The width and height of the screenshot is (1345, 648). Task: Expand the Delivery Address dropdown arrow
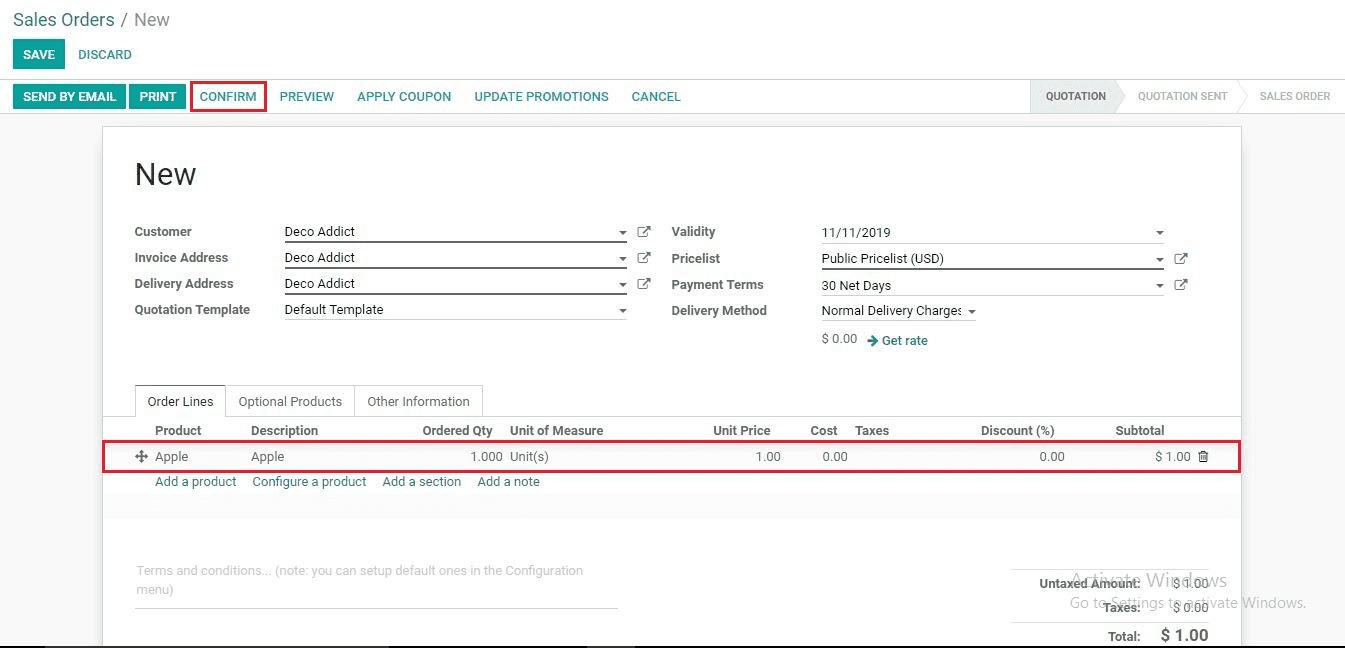pyautogui.click(x=622, y=285)
